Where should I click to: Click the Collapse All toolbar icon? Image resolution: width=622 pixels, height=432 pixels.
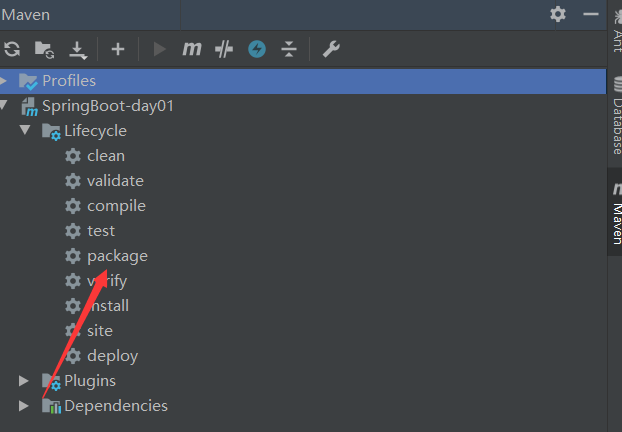289,49
